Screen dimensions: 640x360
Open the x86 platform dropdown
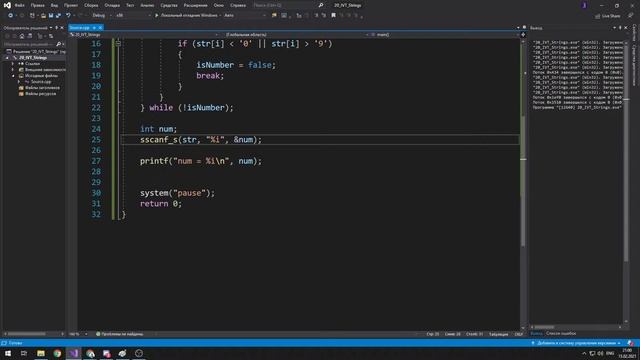pos(132,16)
